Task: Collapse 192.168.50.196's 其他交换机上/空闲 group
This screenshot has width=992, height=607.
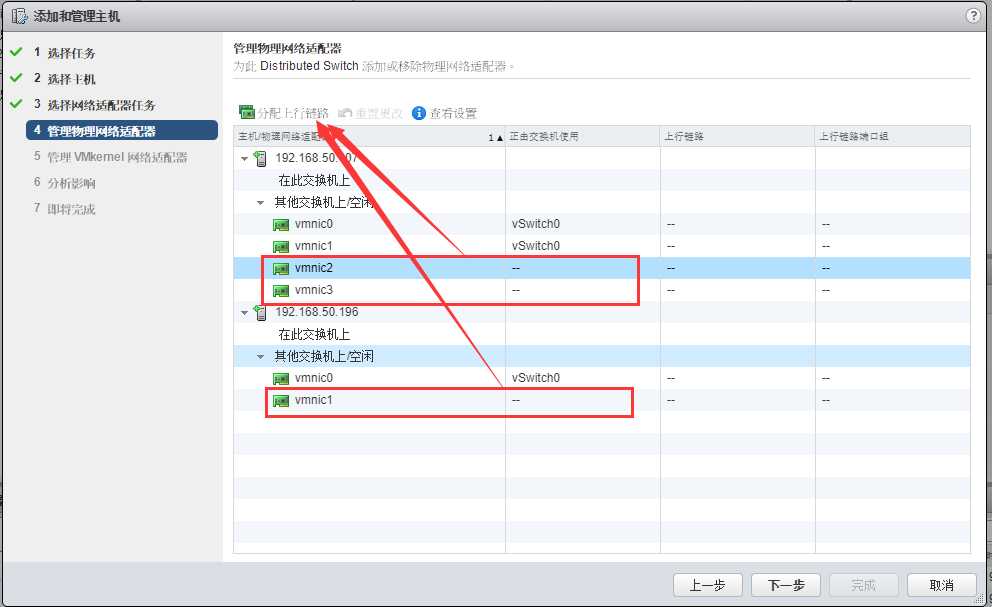Action: 260,356
